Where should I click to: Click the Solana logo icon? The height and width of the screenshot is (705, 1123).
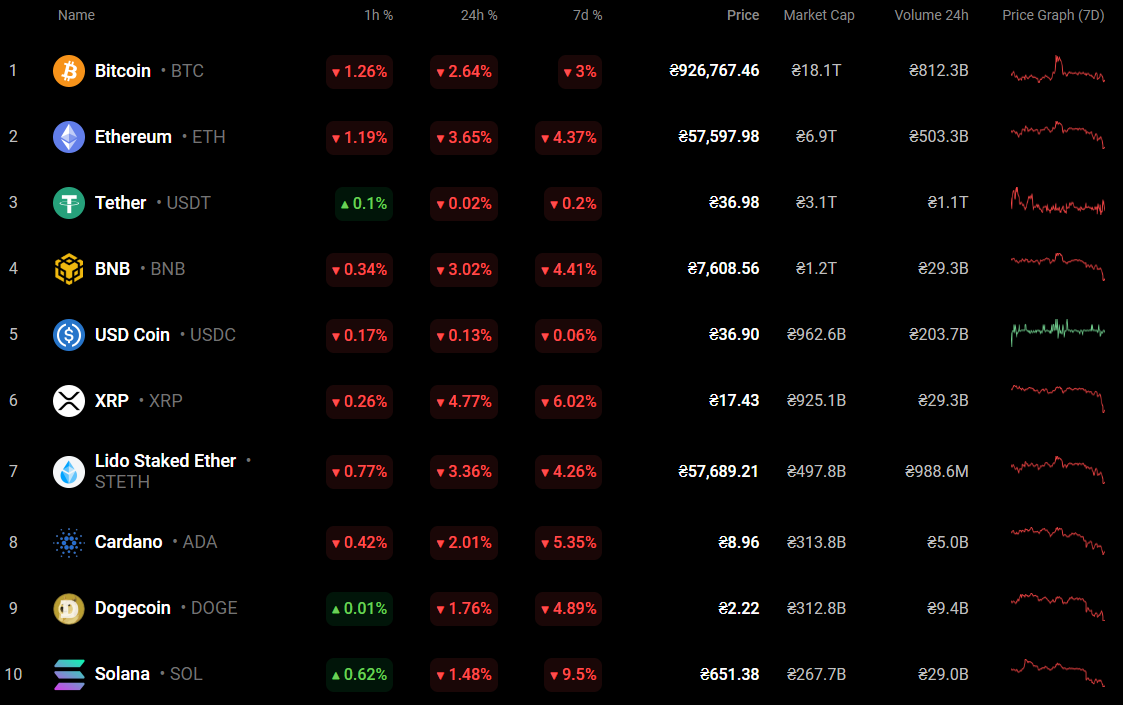pos(69,674)
